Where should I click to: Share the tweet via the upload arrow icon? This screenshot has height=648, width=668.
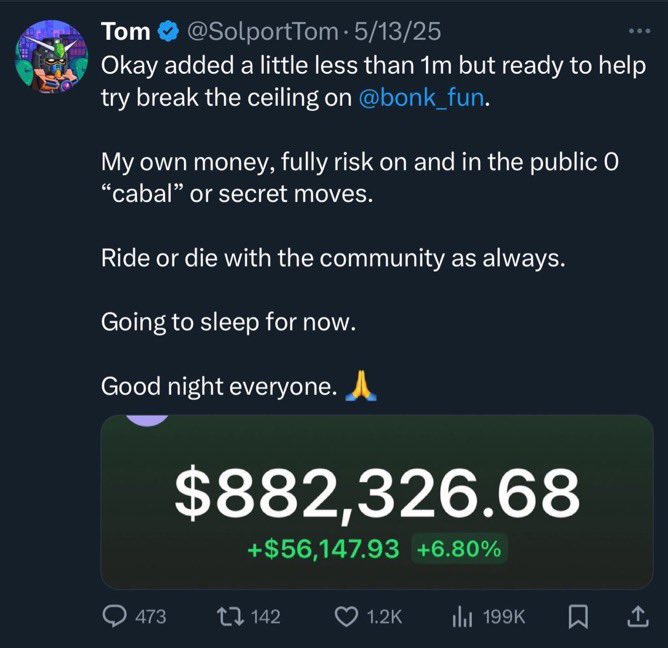pos(638,617)
